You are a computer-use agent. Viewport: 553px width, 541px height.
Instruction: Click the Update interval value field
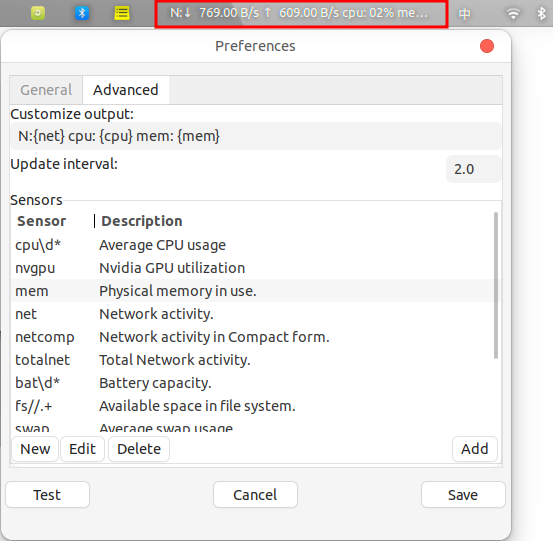[473, 169]
